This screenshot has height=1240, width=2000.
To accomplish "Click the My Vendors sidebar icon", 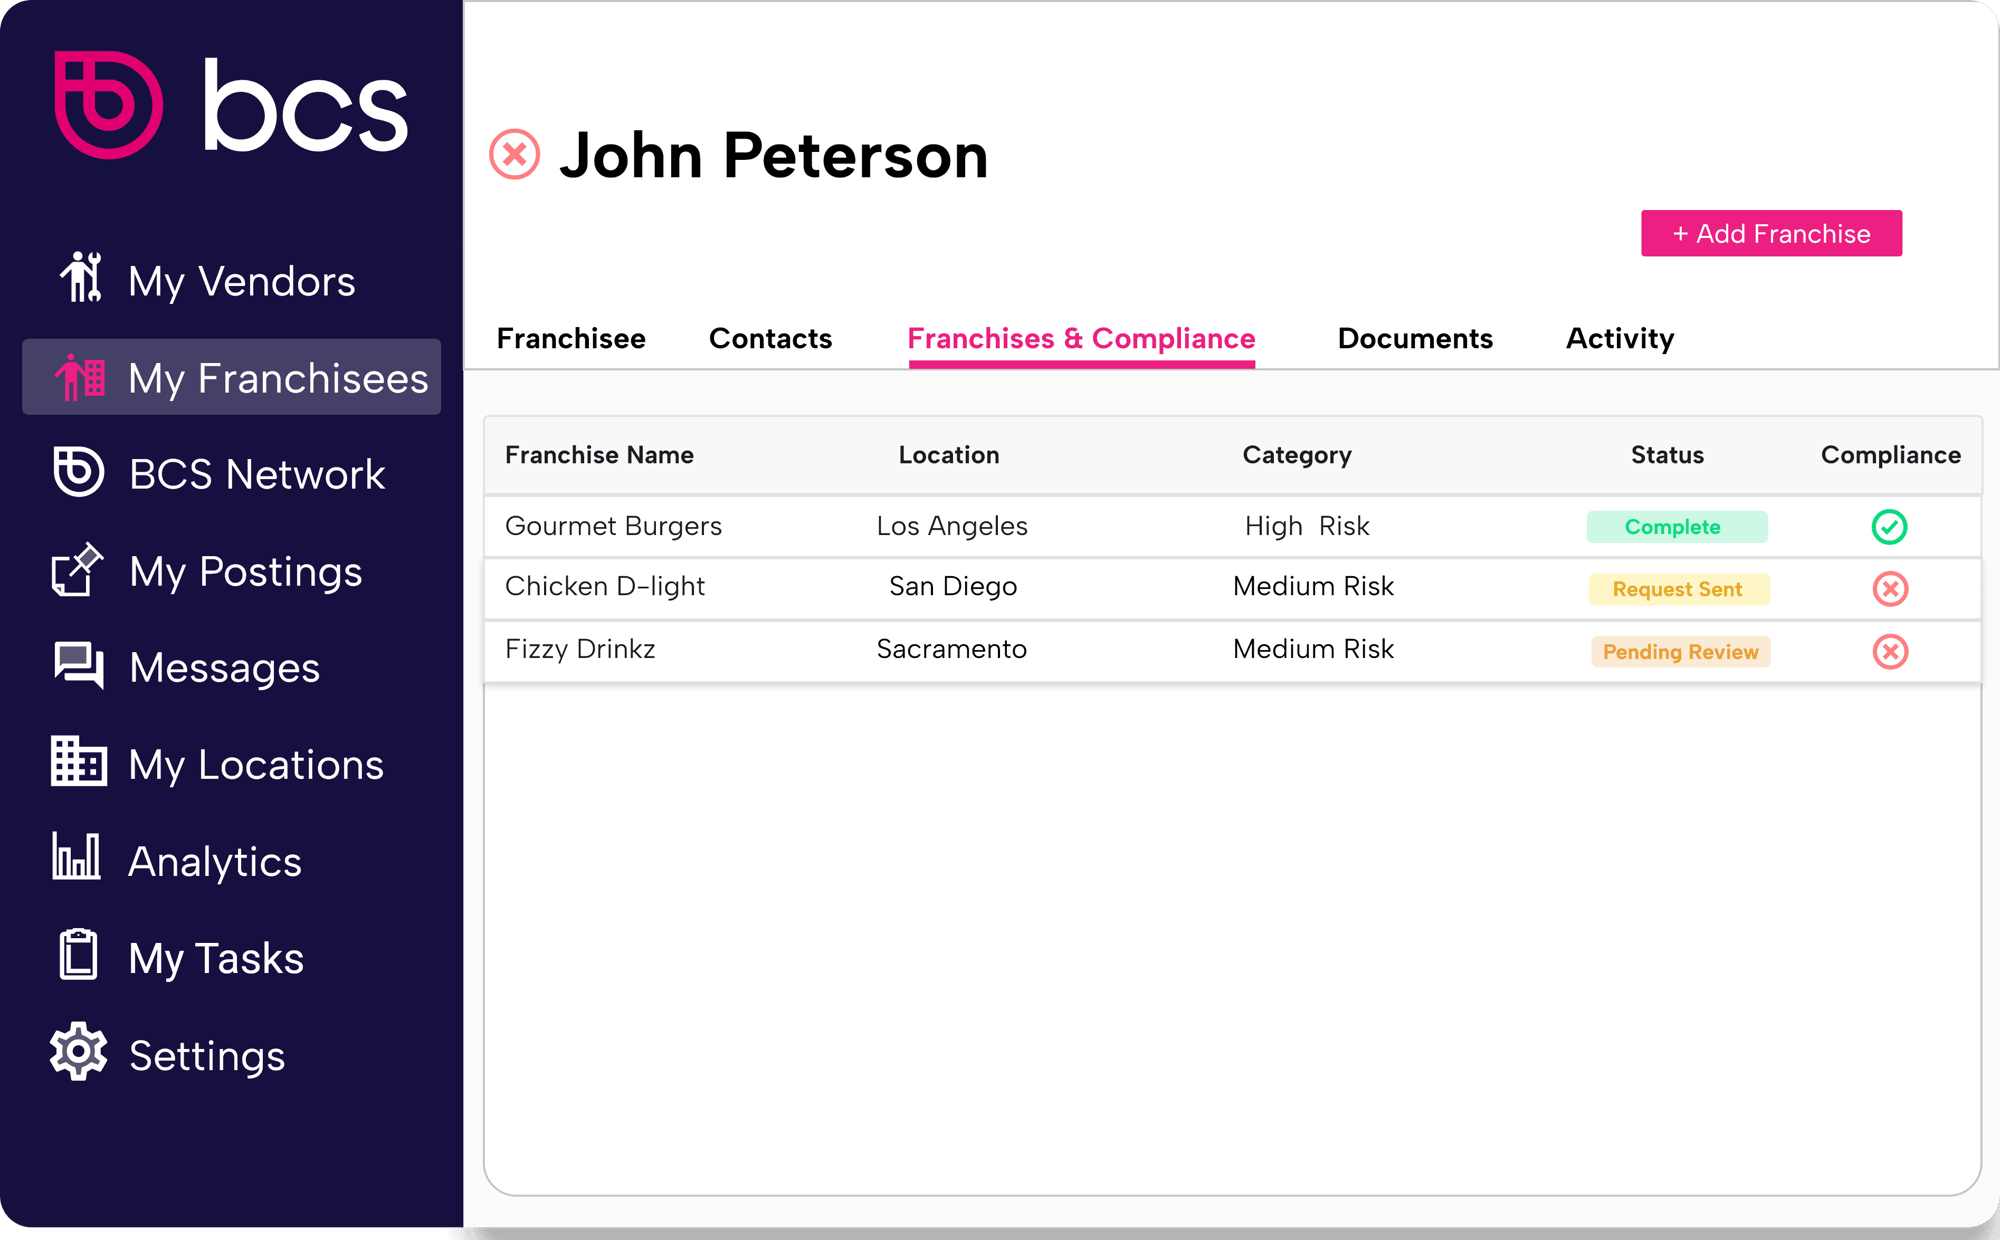I will [76, 279].
